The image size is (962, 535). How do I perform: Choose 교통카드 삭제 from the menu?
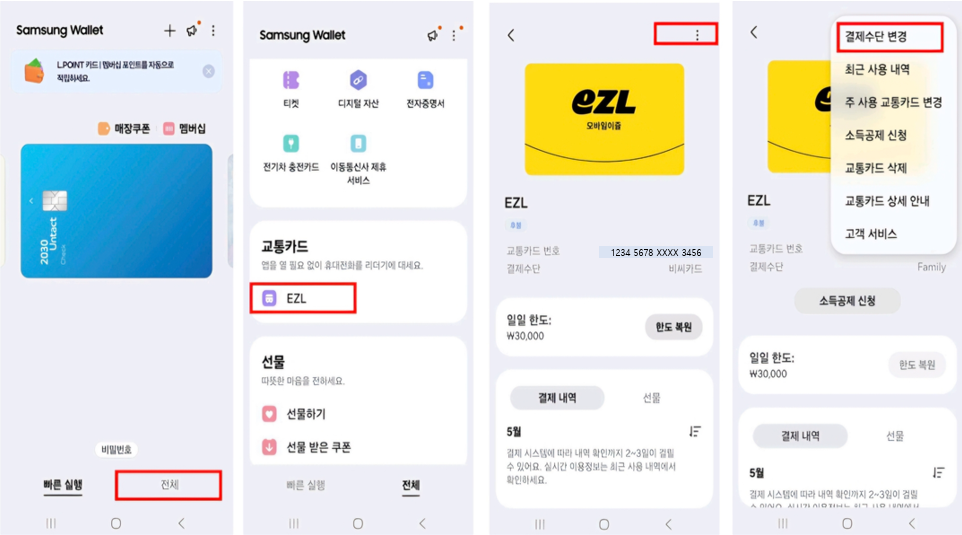click(875, 168)
